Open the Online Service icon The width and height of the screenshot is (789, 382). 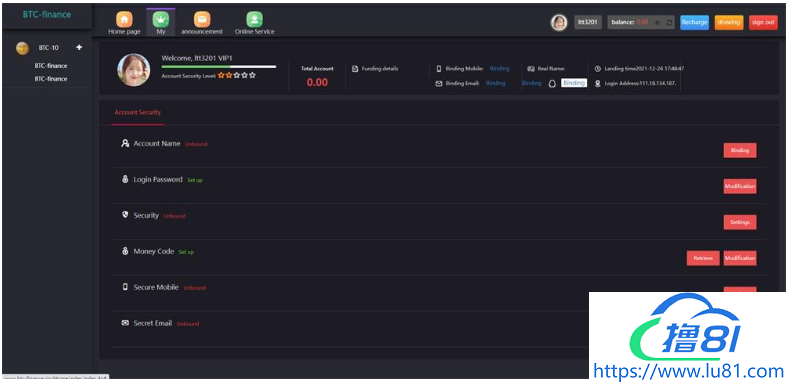click(x=254, y=20)
